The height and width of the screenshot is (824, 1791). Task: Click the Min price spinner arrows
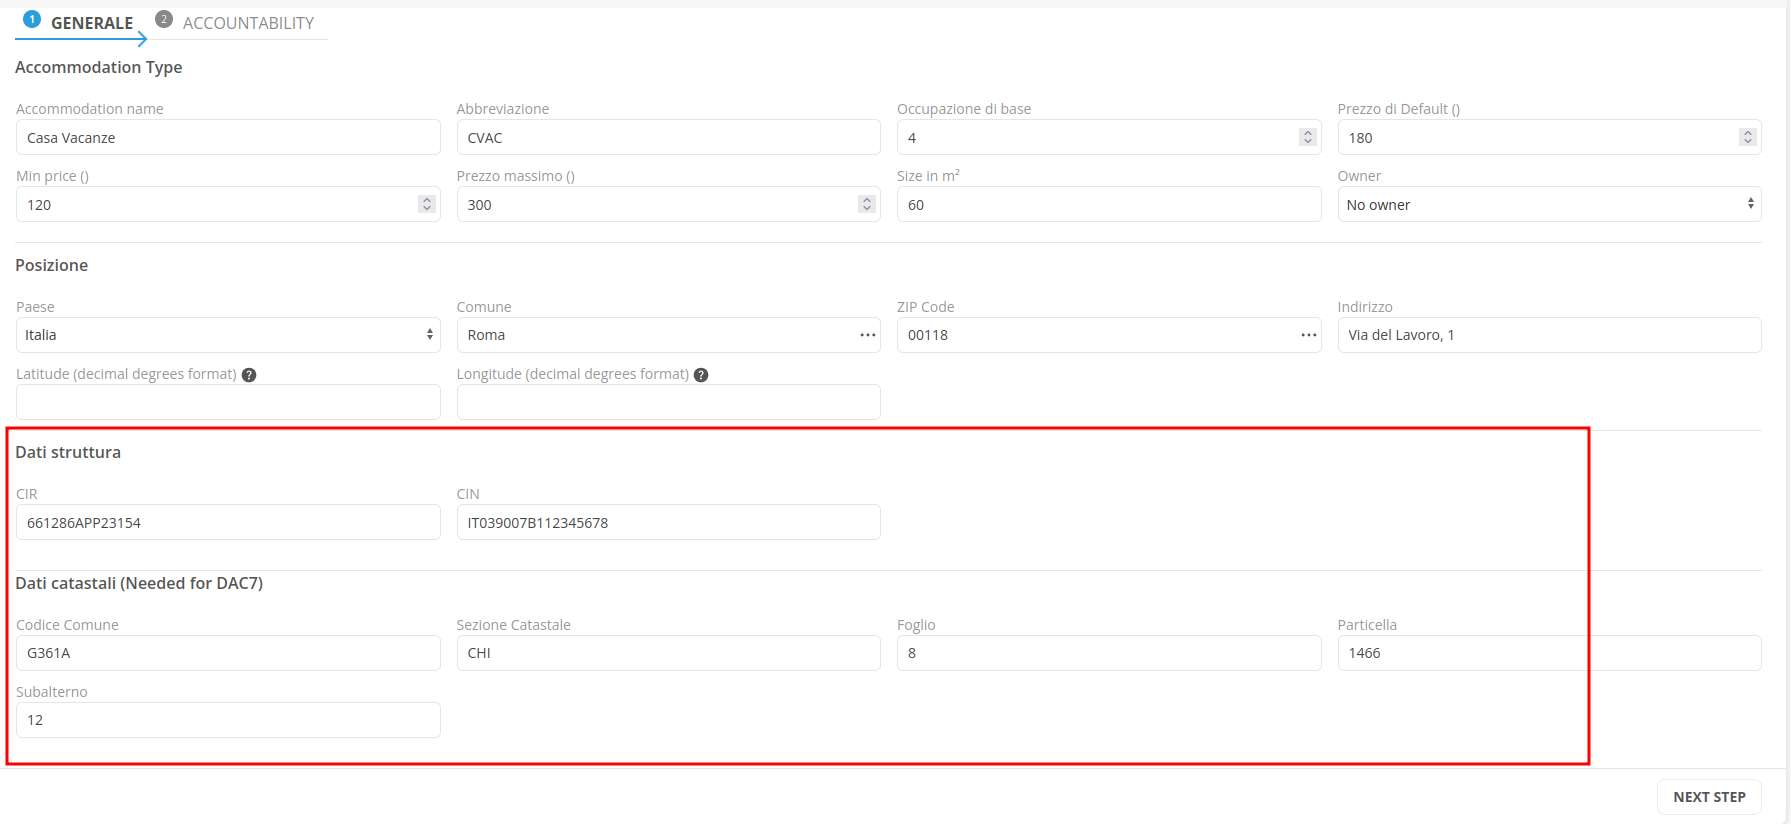point(426,205)
